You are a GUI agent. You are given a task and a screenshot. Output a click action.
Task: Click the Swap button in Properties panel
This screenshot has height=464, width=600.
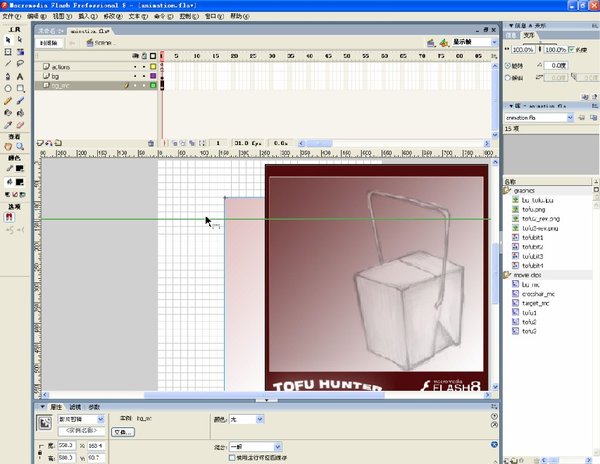point(122,432)
